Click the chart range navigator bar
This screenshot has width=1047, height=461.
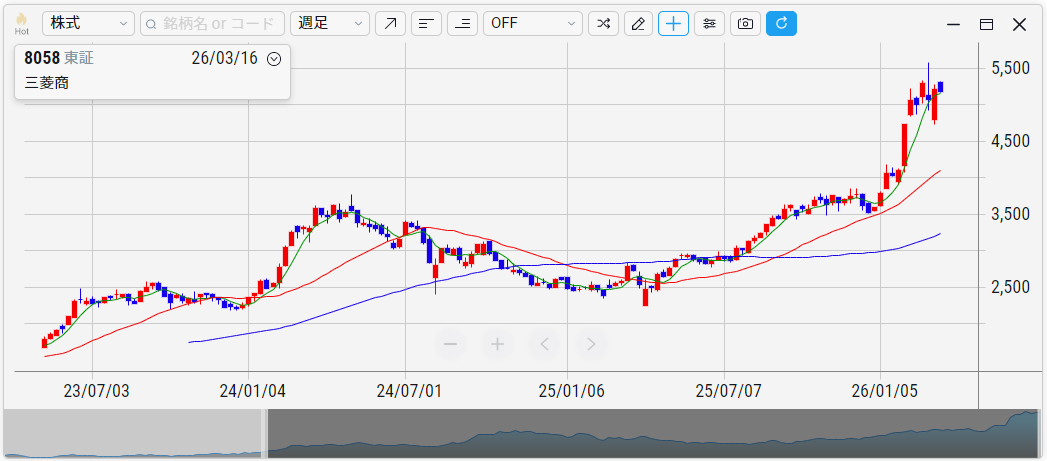[650, 434]
